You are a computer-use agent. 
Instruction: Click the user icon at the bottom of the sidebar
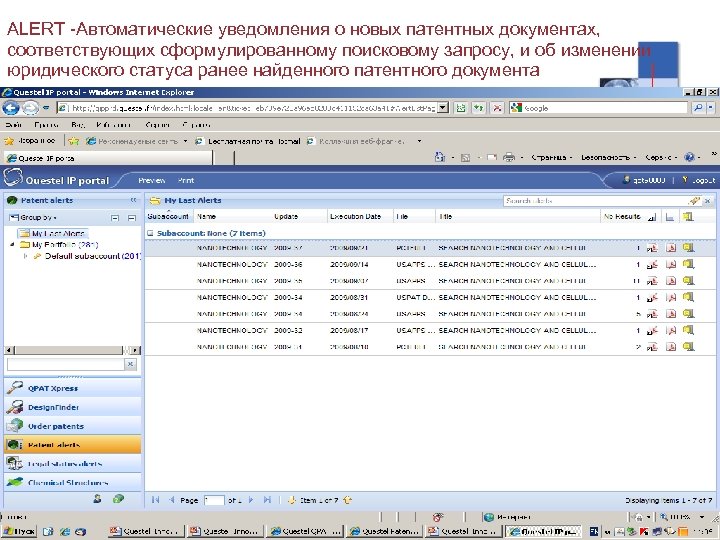[x=97, y=498]
